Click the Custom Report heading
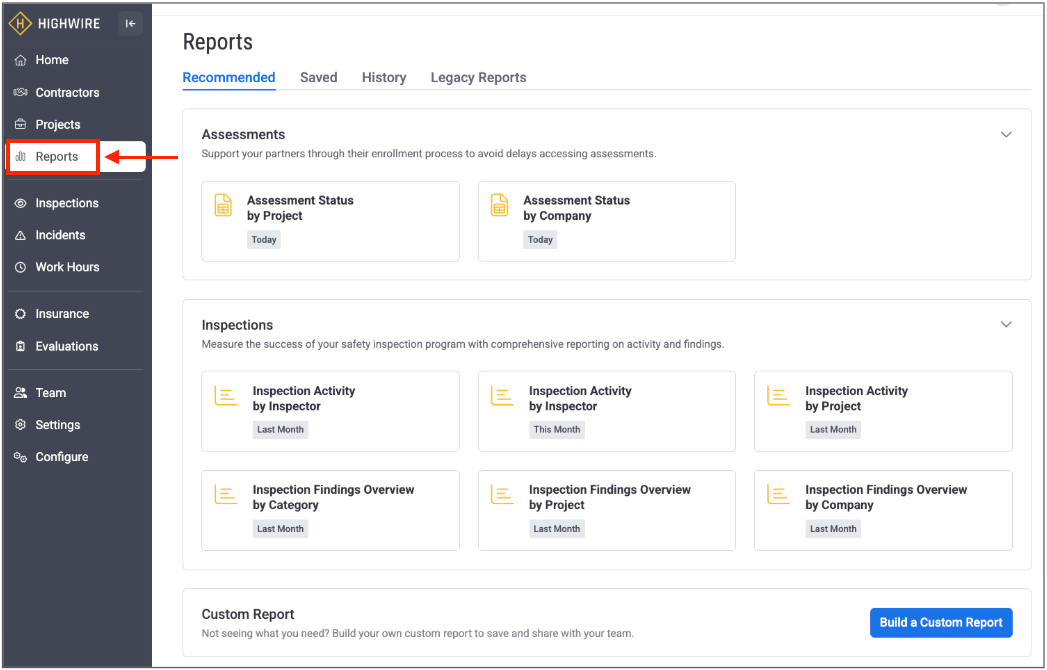The height and width of the screenshot is (670, 1047). [x=248, y=615]
